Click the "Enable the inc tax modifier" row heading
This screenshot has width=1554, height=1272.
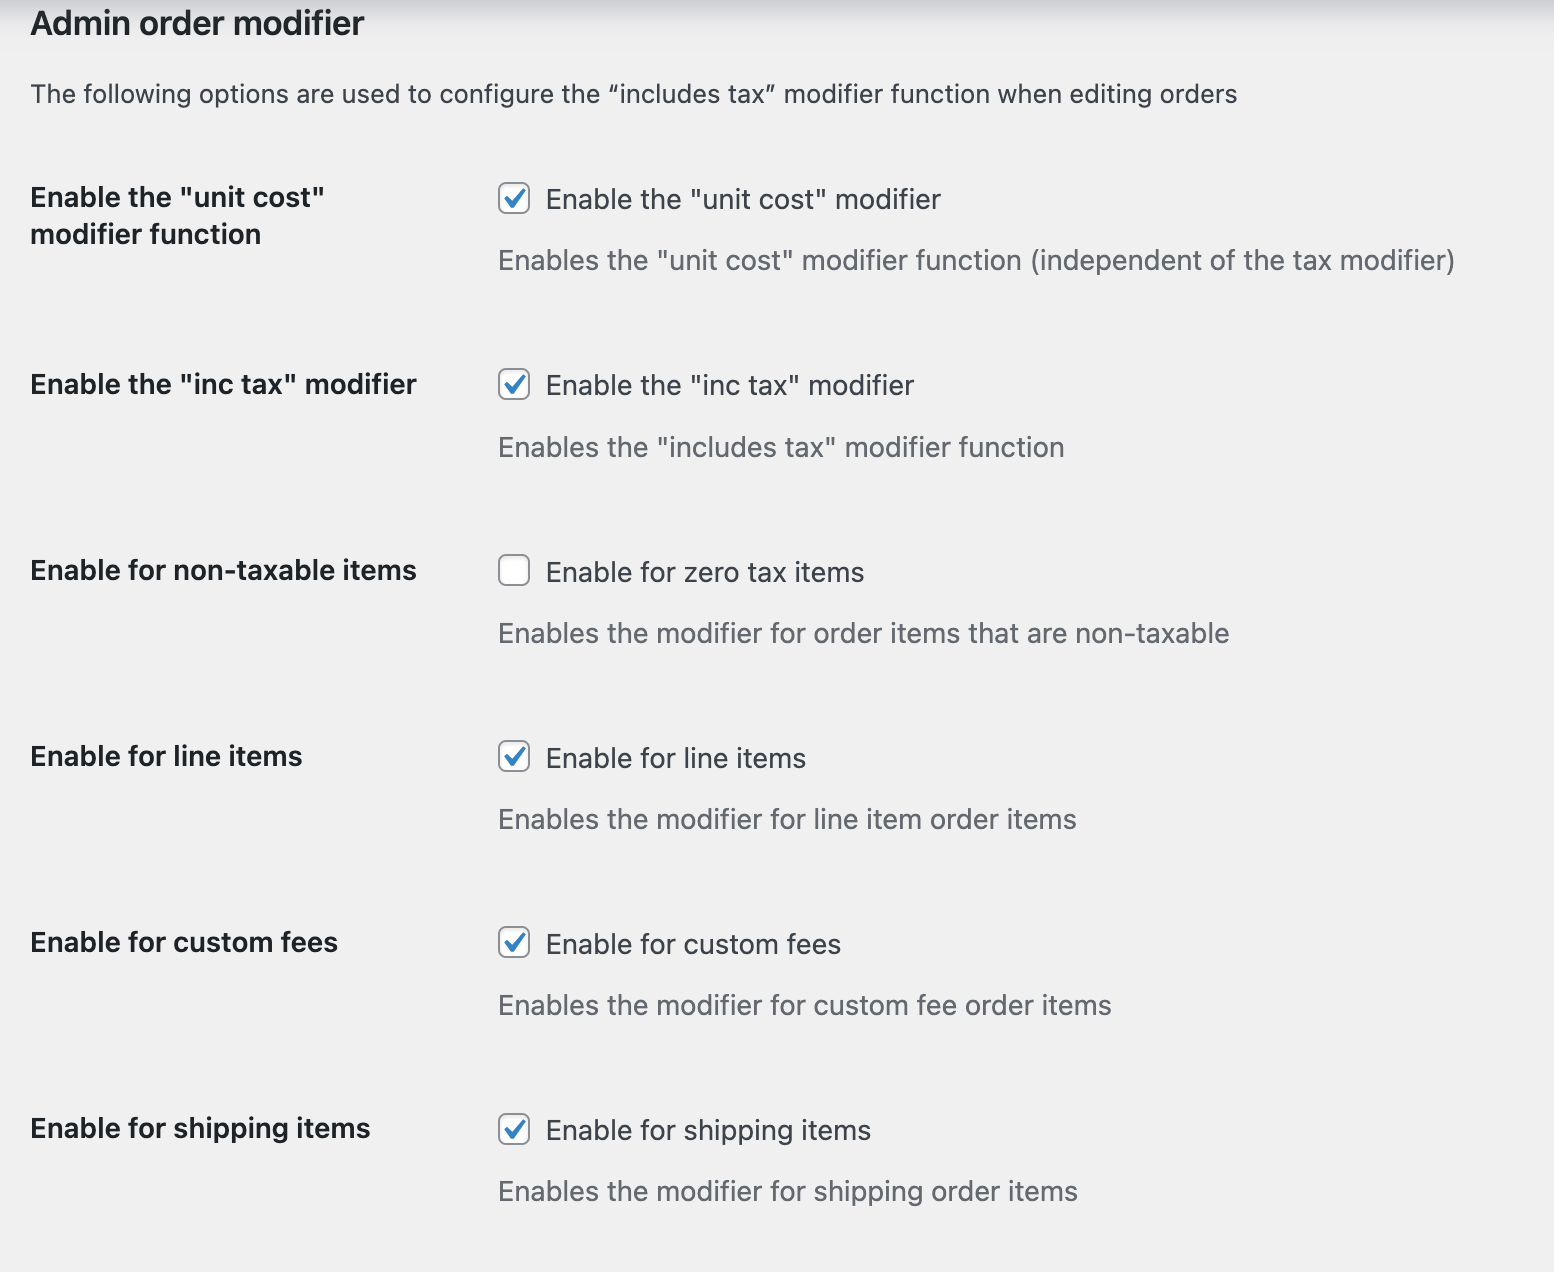coord(223,384)
